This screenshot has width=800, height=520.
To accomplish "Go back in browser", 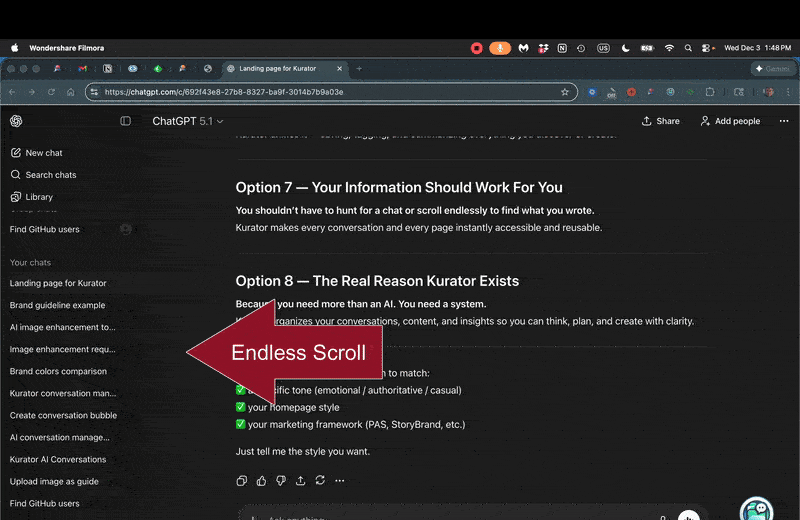I will 12,92.
